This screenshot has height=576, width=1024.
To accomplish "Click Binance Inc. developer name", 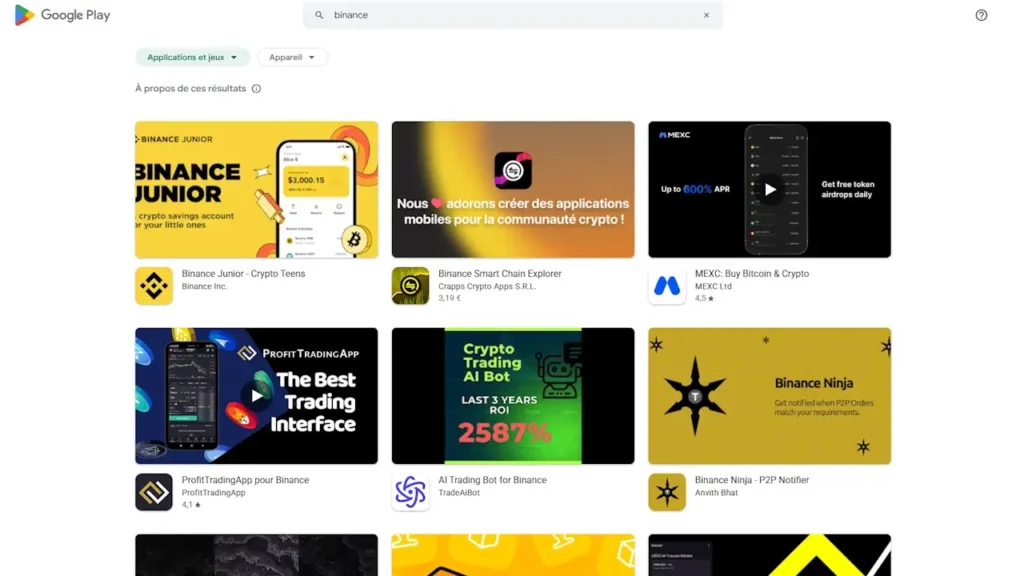I will [x=204, y=286].
